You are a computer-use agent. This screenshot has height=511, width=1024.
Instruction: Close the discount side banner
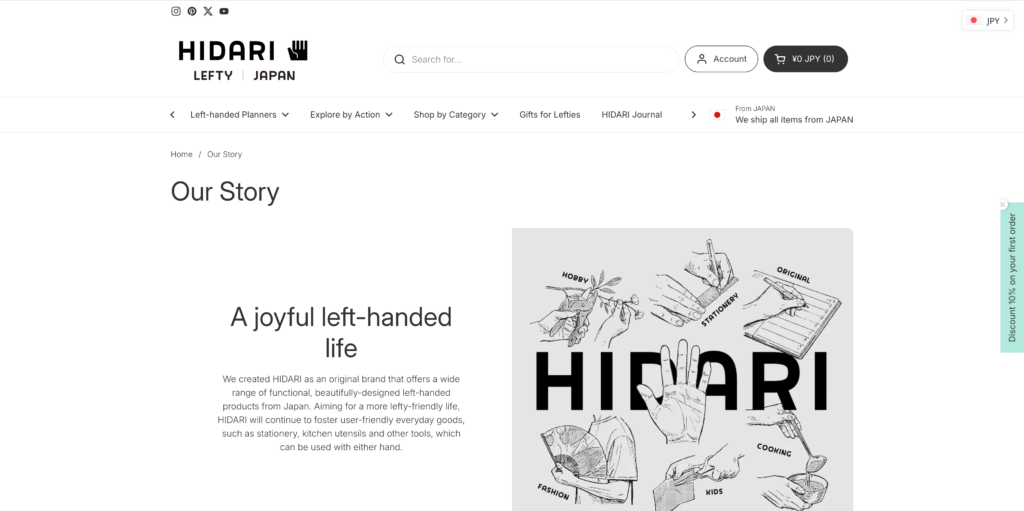(x=1003, y=205)
